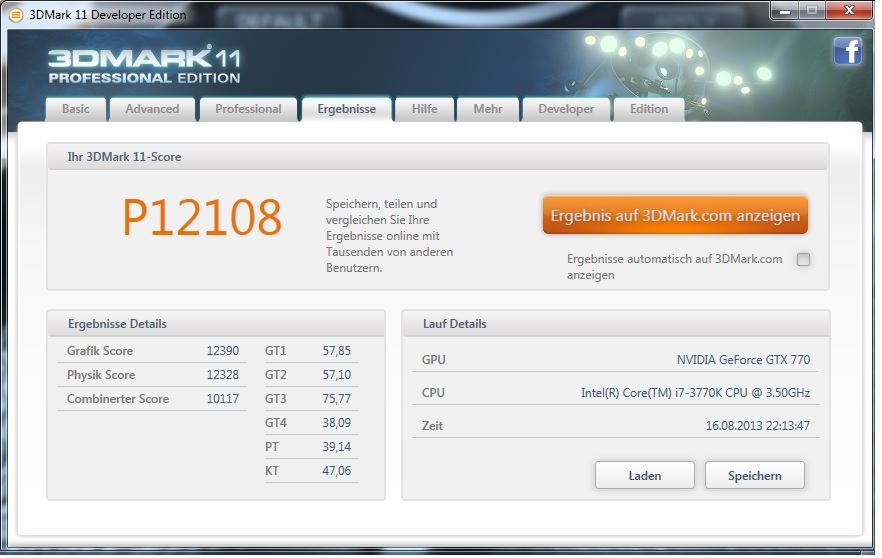Maximize the 3DMark 11 window

812,11
